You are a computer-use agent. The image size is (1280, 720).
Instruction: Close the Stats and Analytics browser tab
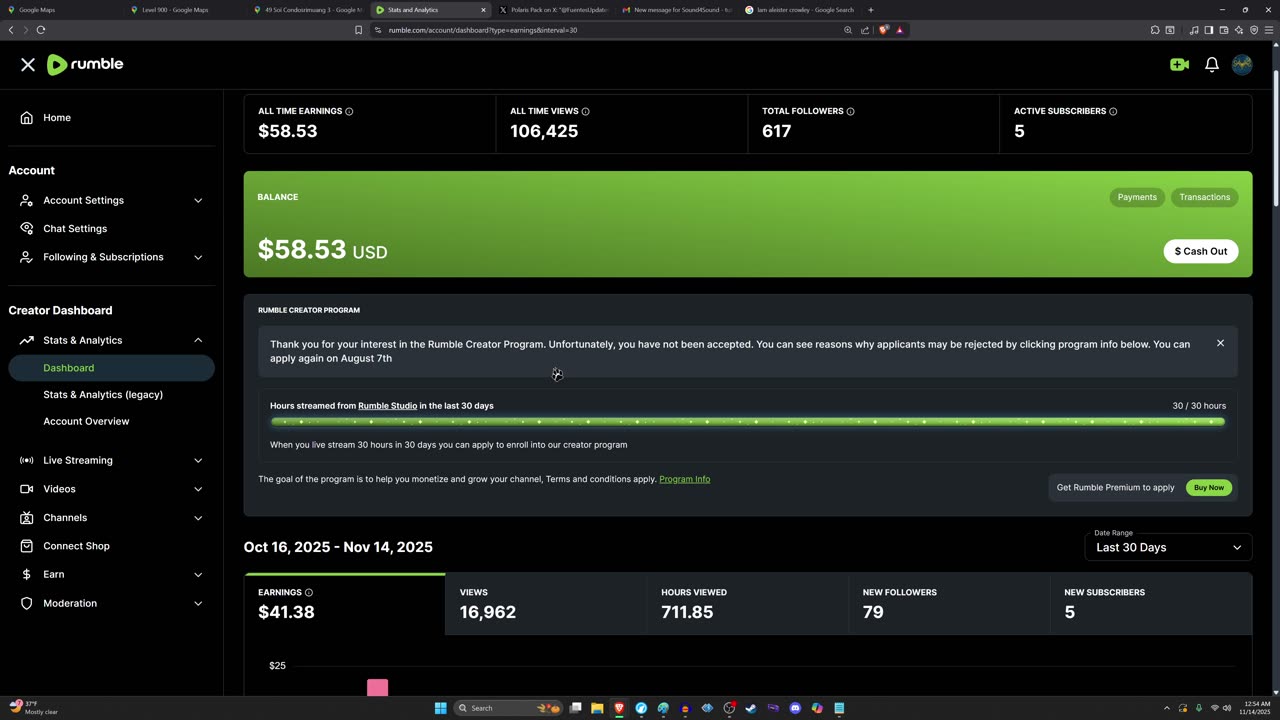click(483, 10)
